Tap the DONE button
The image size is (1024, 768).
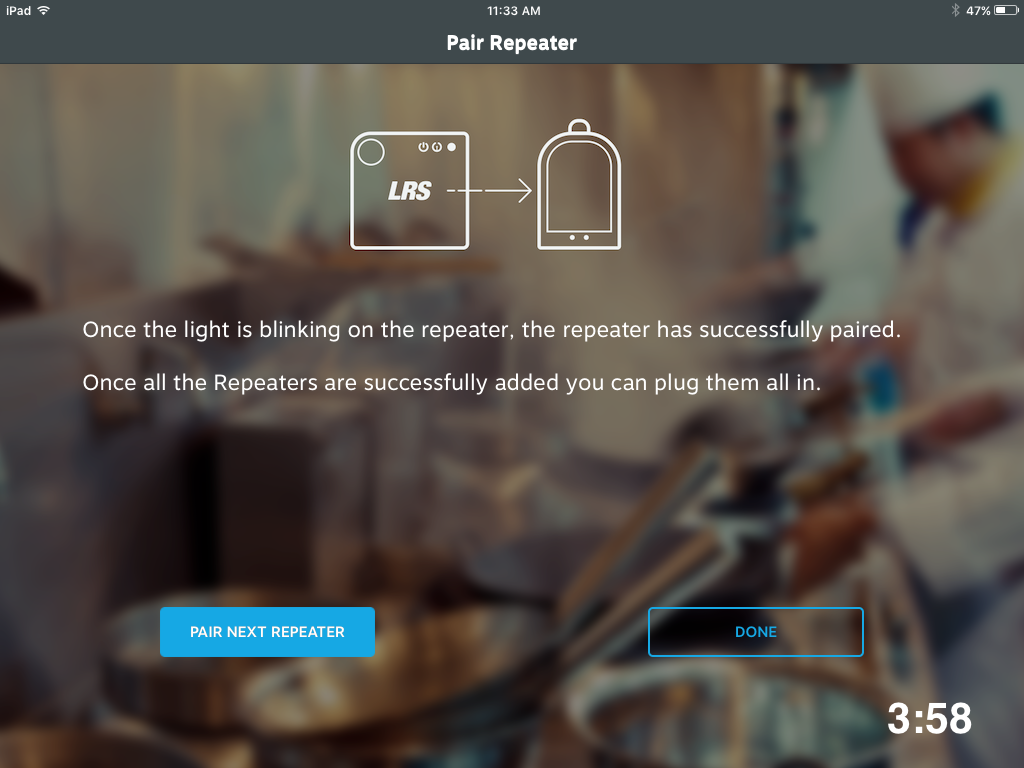[x=756, y=632]
